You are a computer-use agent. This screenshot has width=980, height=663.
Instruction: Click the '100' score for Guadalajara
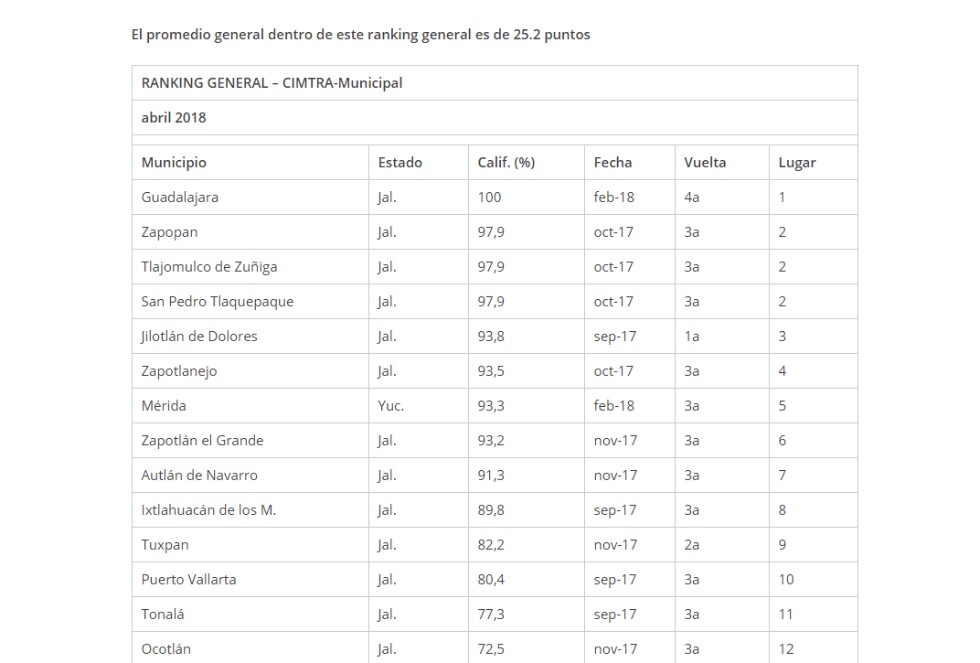coord(489,197)
